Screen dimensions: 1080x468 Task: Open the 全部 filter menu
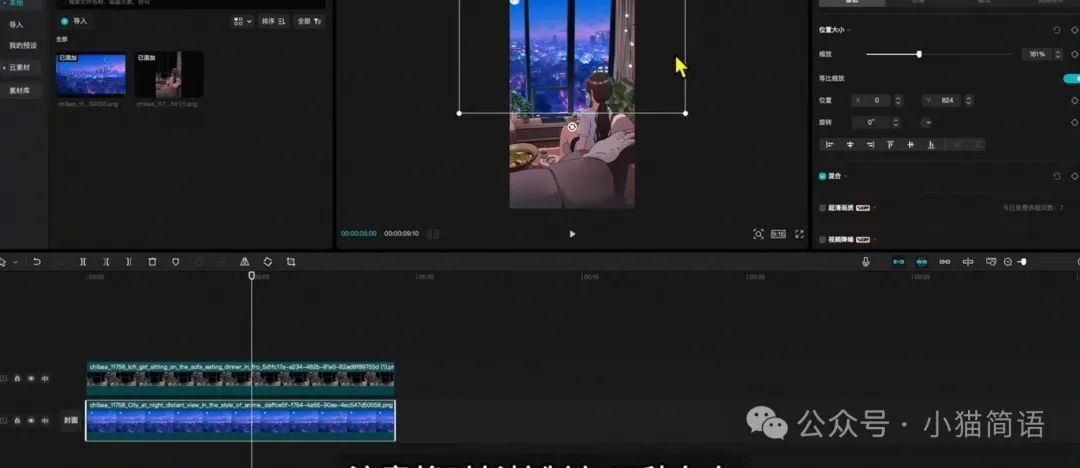[309, 21]
